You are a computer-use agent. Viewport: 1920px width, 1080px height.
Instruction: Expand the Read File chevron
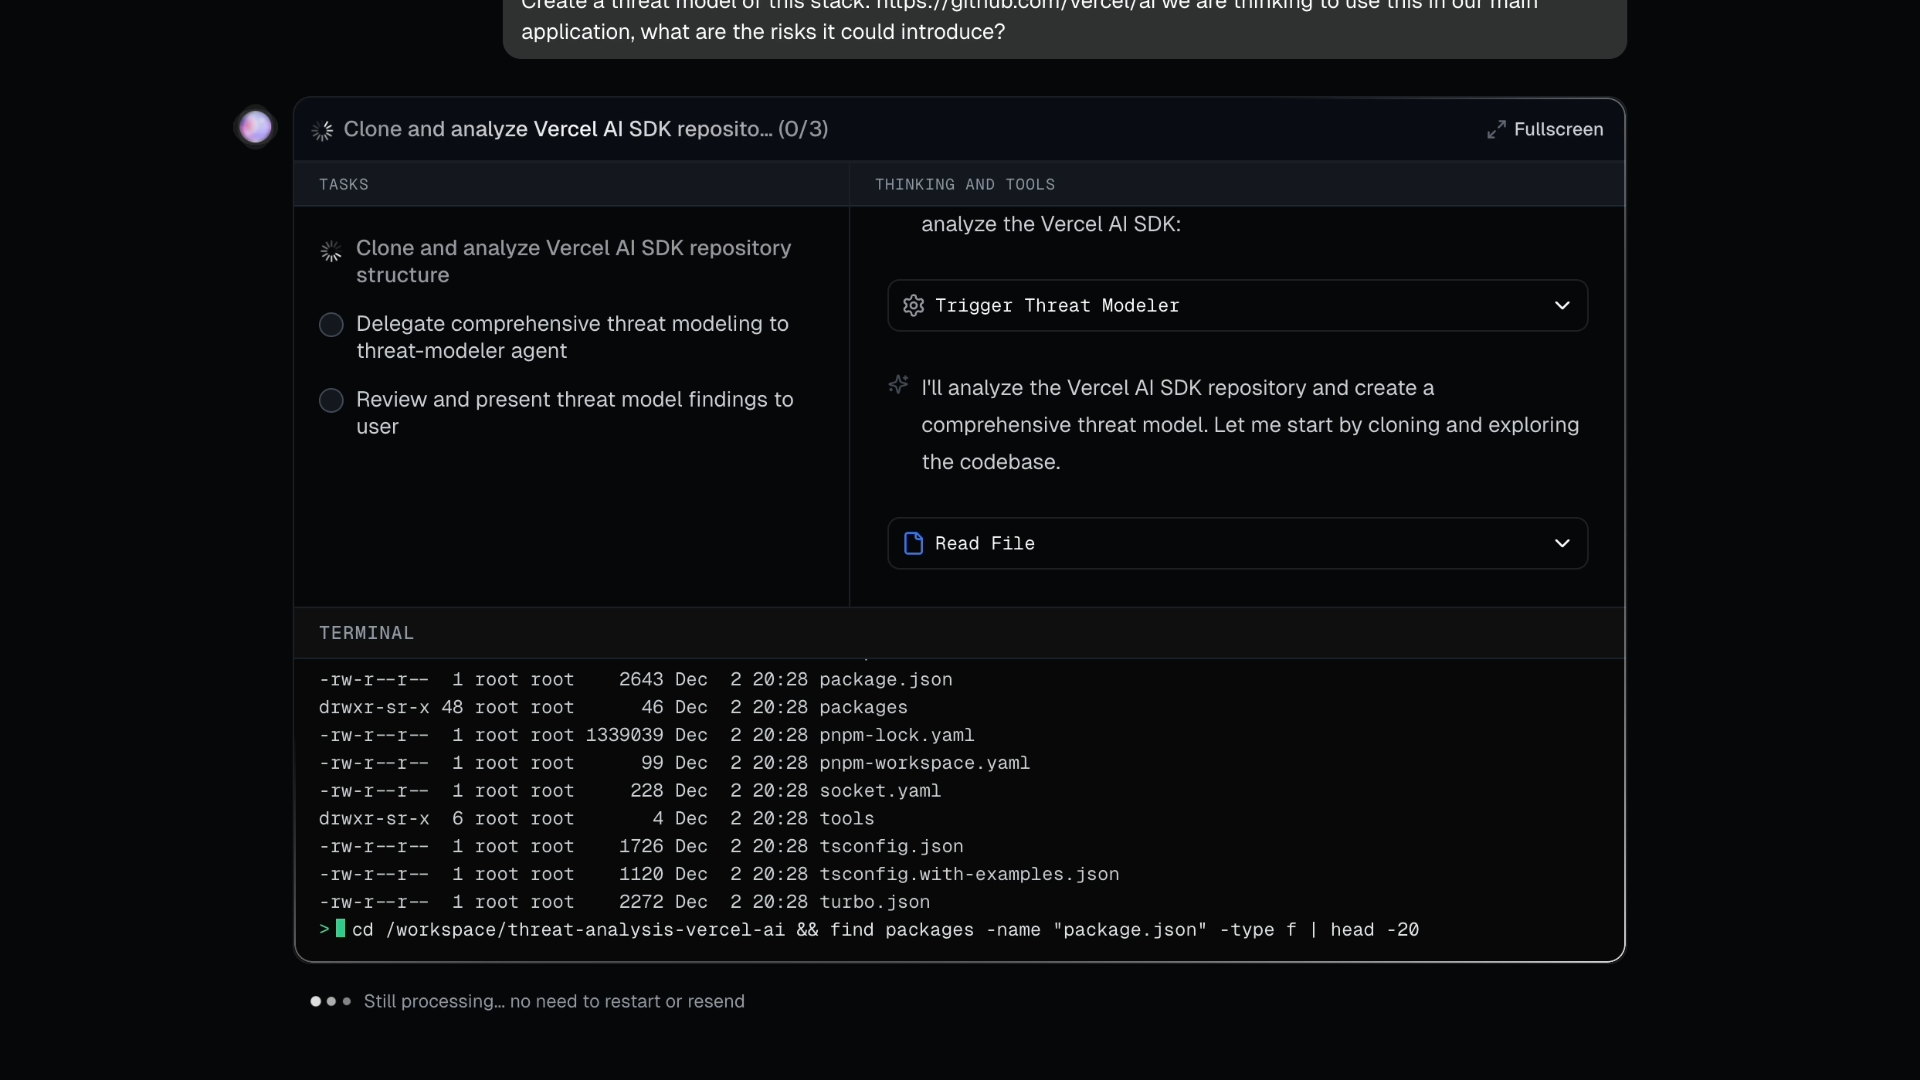[x=1562, y=543]
